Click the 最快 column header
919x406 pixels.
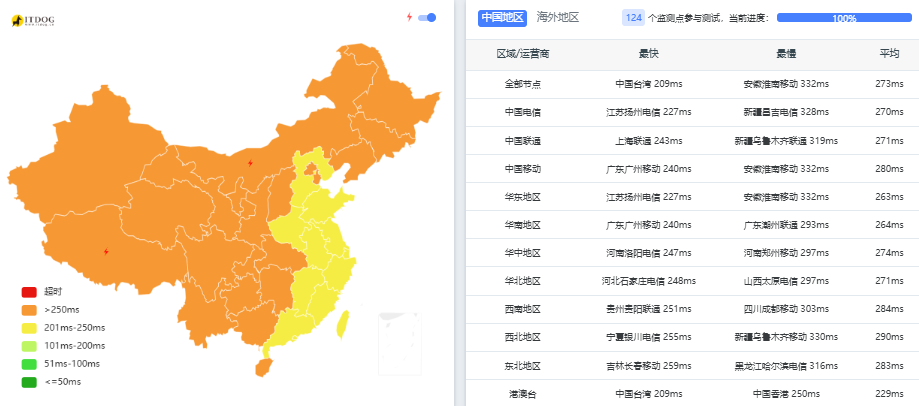coord(649,54)
